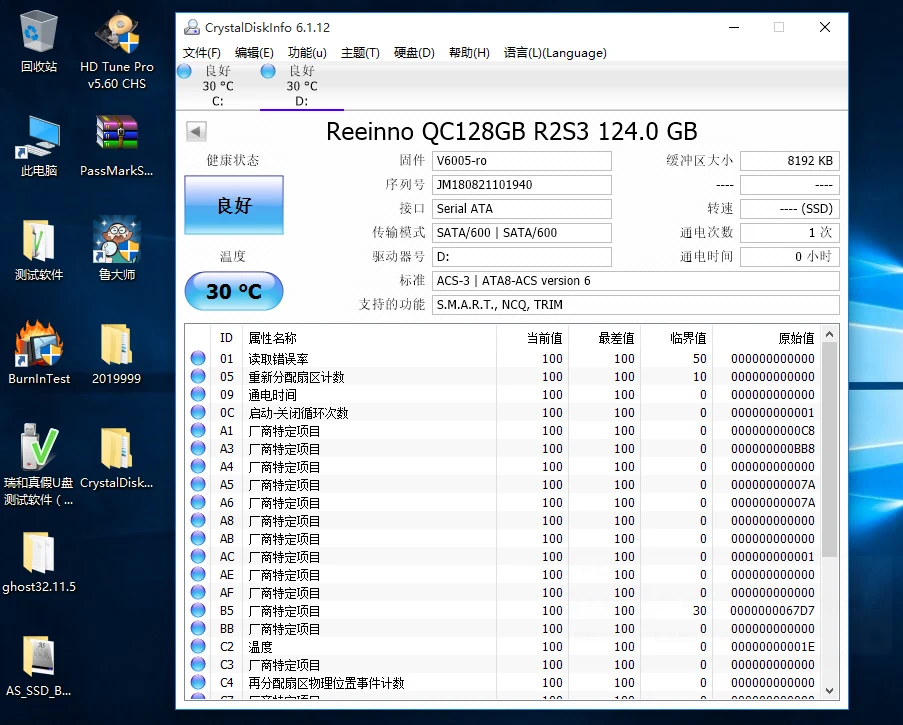Viewport: 903px width, 725px height.
Task: Click the firmware field V6005-ro
Action: click(x=521, y=161)
